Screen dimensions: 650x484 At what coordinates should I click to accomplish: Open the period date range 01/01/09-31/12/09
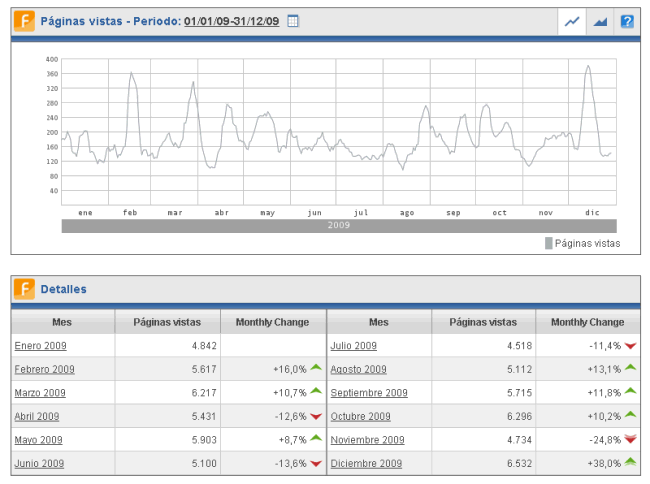tap(231, 21)
